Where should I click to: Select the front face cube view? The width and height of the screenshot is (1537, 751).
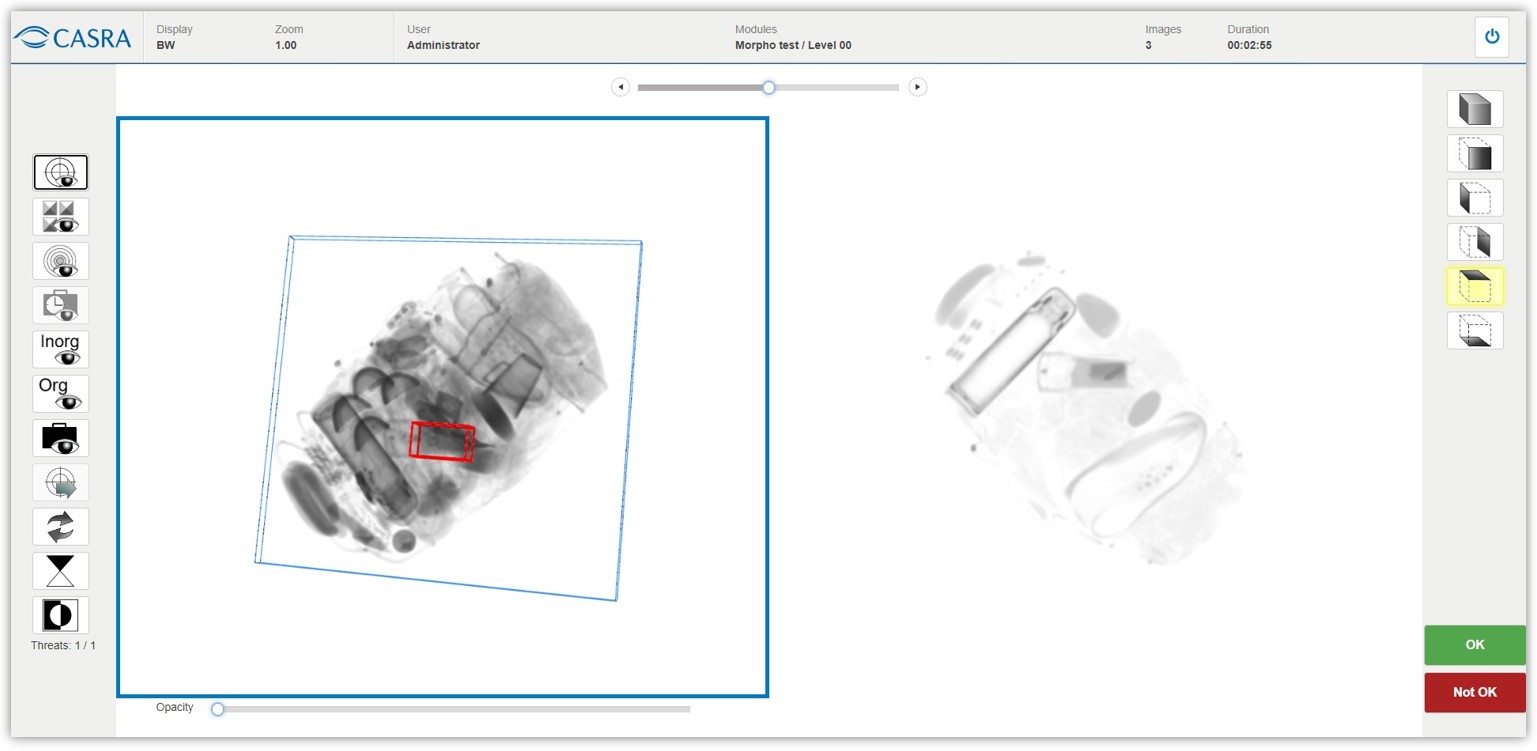pyautogui.click(x=1475, y=154)
